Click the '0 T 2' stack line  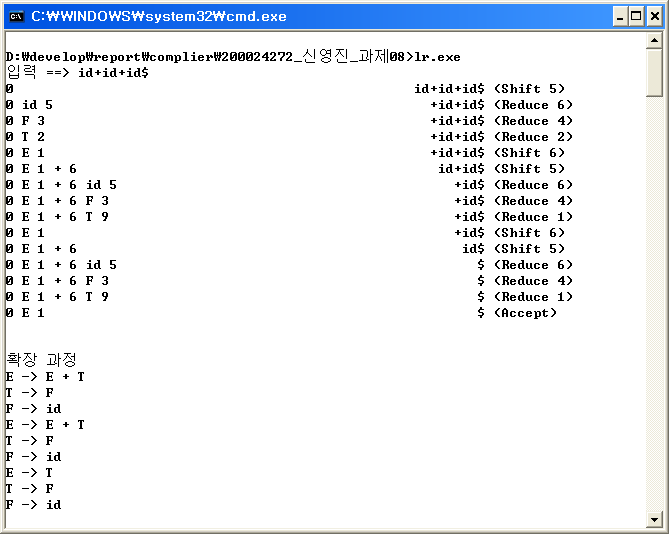(25, 137)
